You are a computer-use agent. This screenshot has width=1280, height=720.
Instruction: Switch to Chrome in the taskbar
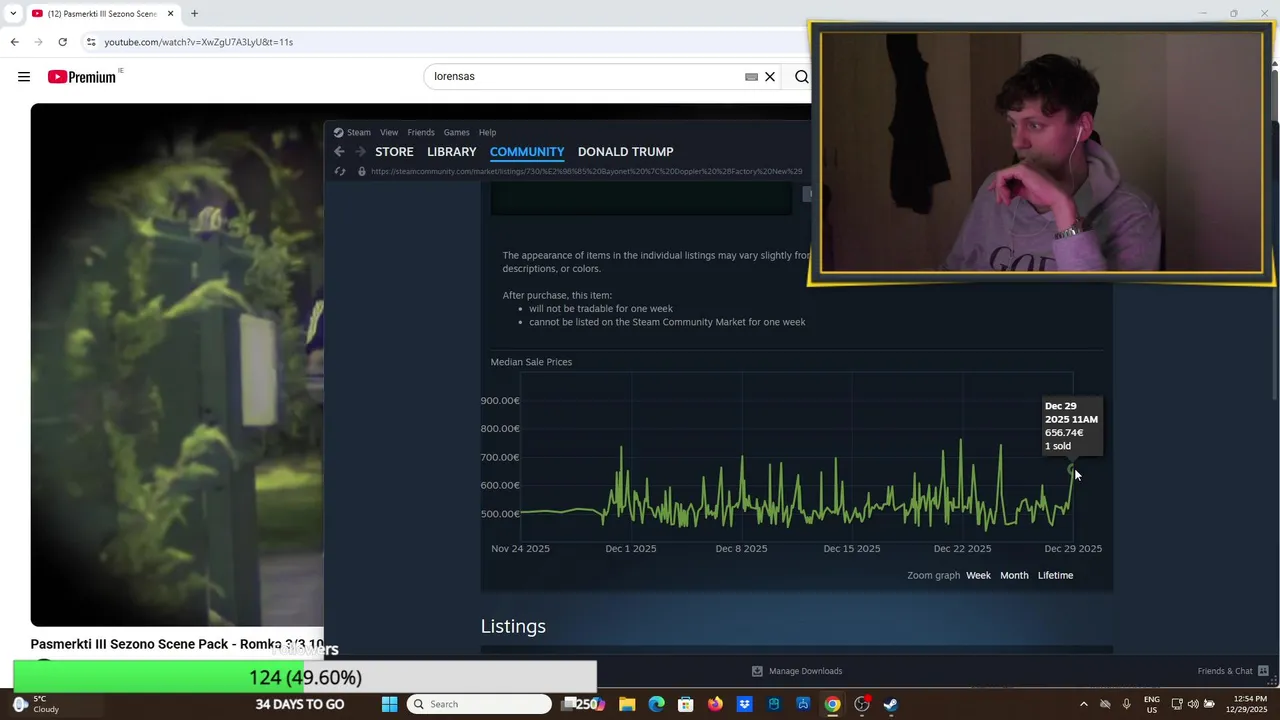pos(832,704)
